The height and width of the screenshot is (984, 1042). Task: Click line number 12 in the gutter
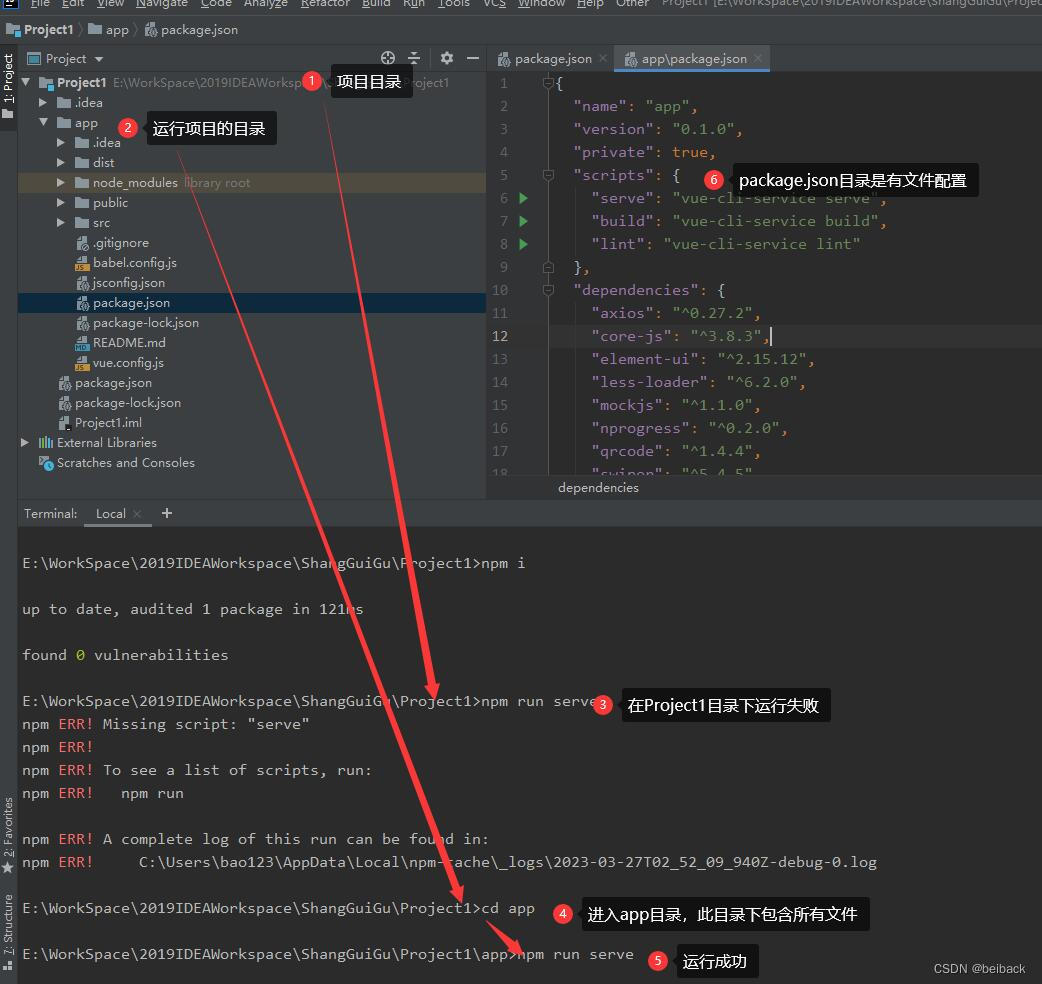(500, 336)
